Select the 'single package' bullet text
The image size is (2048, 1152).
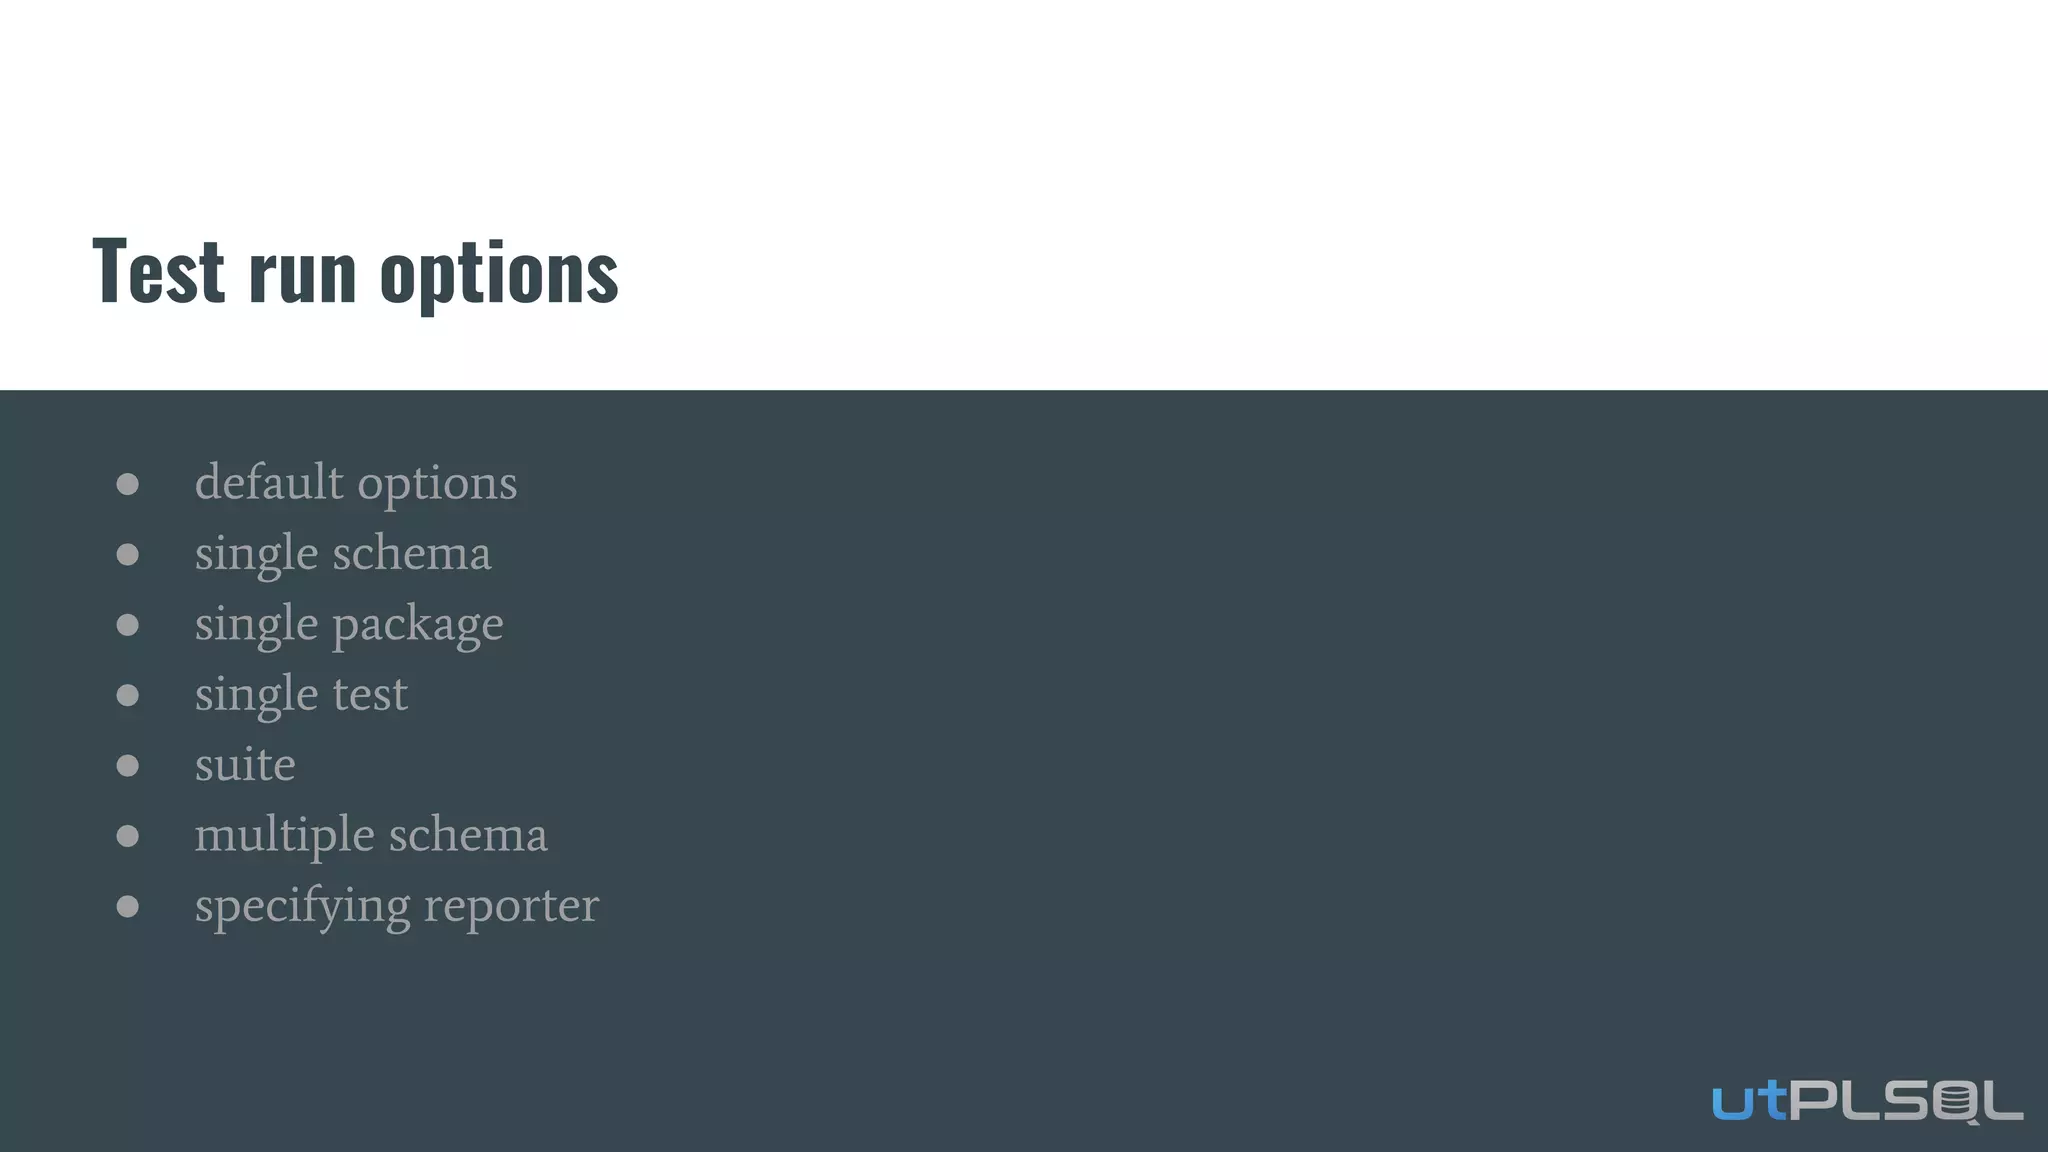point(349,625)
